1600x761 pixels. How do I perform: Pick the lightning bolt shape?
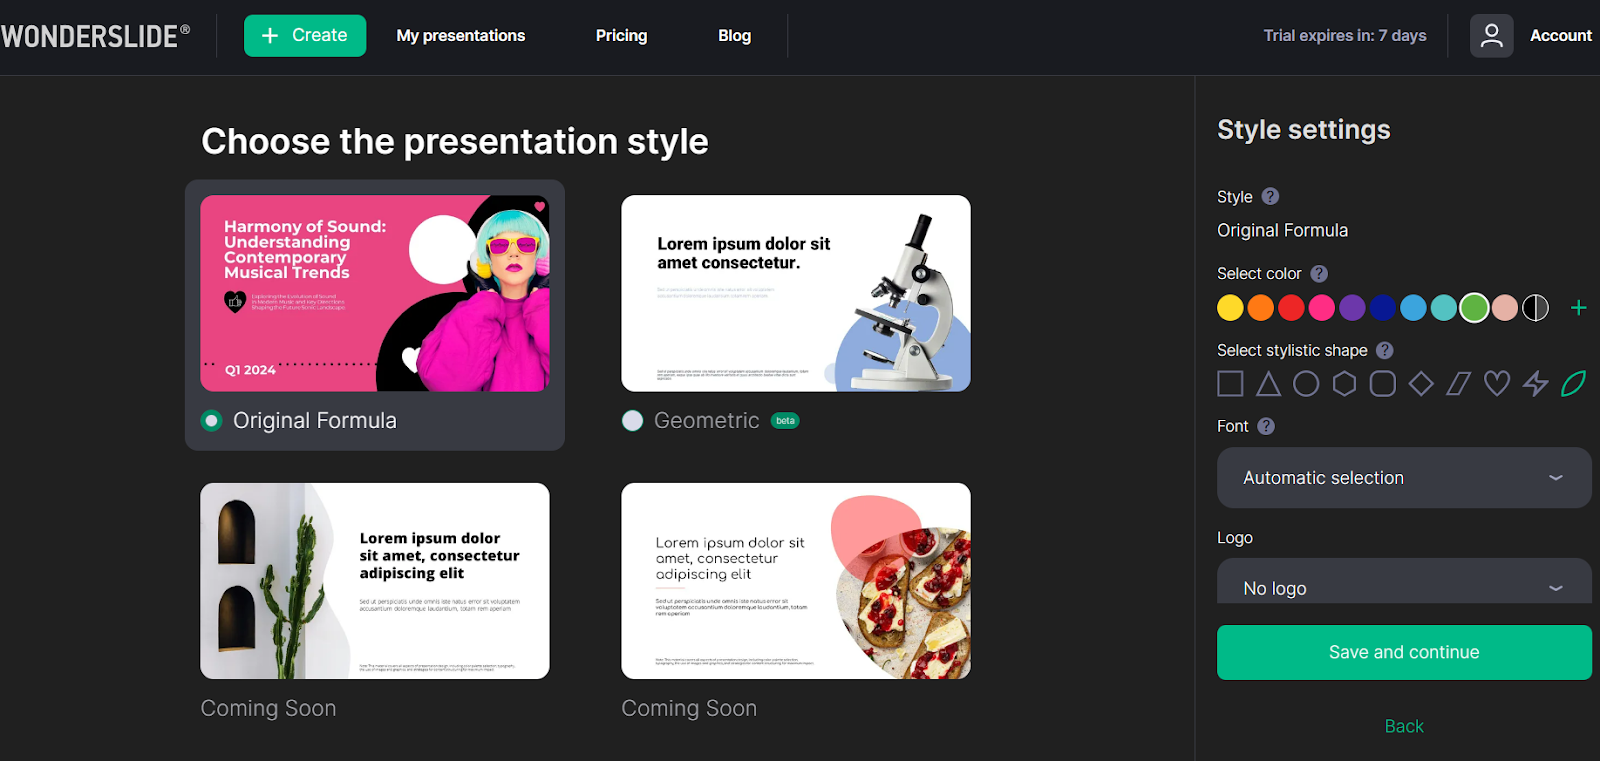click(x=1535, y=384)
